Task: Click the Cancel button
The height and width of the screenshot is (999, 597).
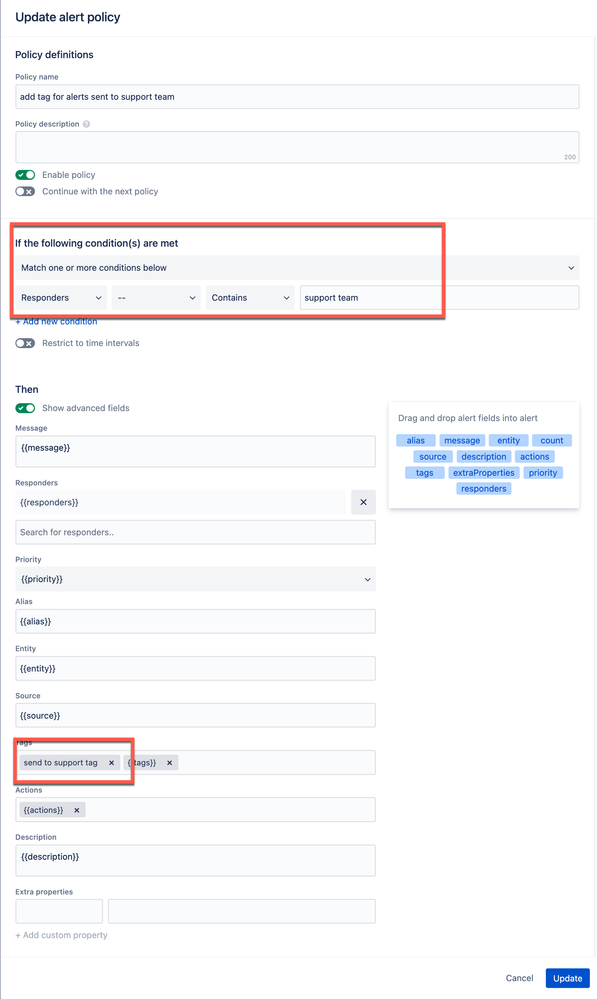Action: (519, 978)
